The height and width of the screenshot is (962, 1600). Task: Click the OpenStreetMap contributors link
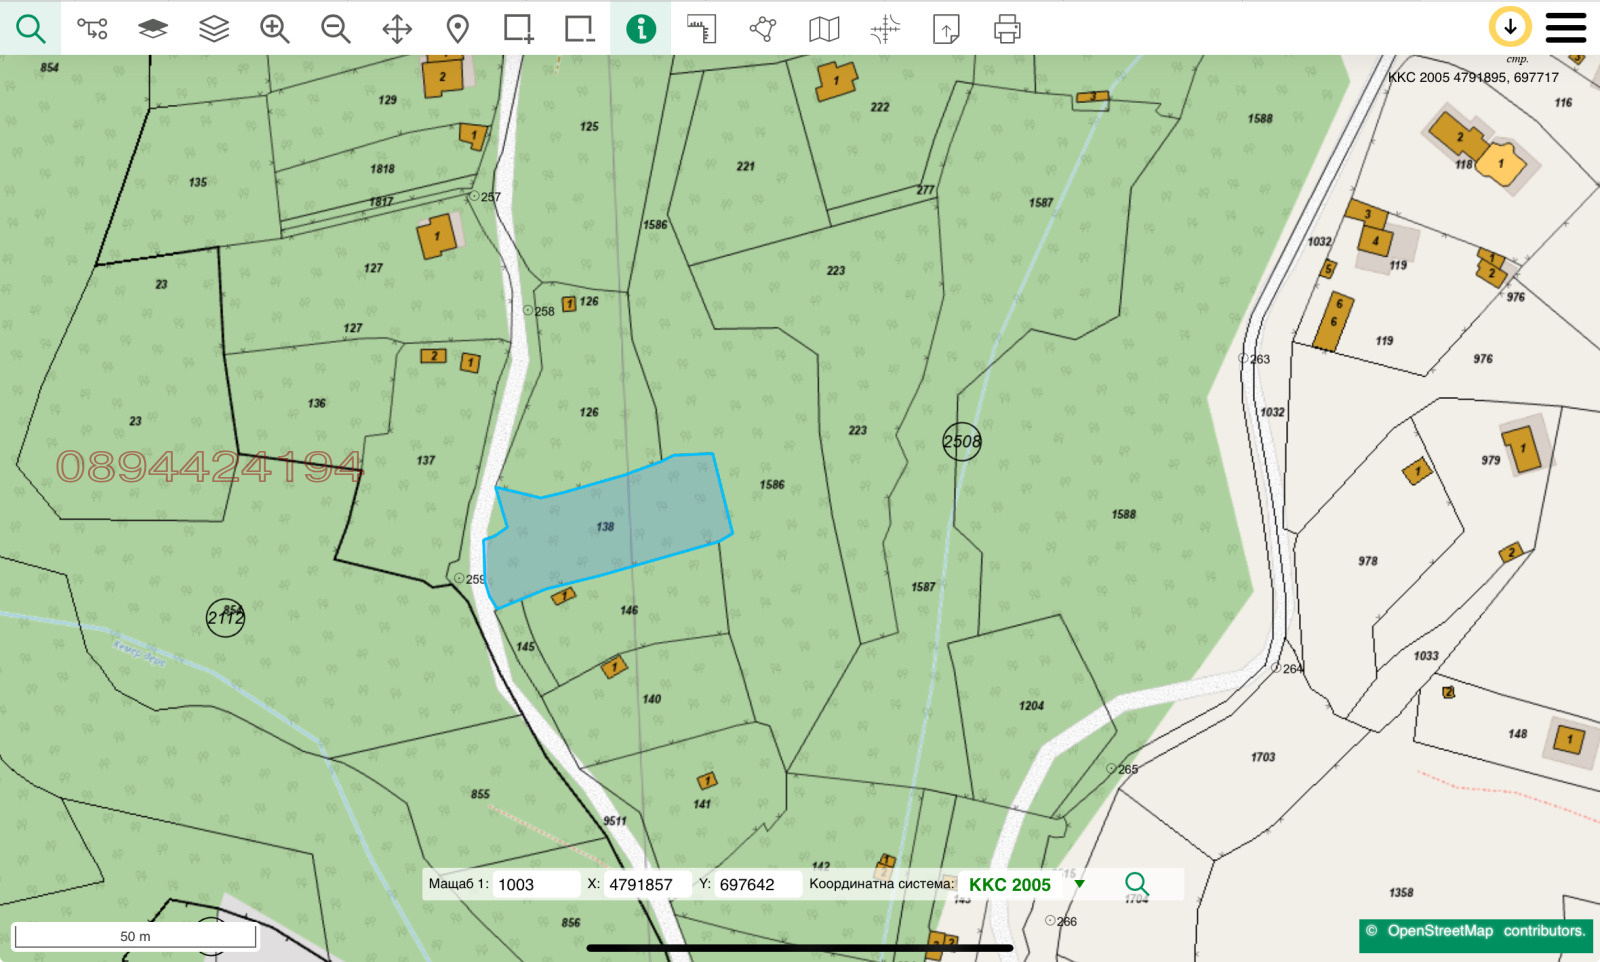pyautogui.click(x=1475, y=931)
